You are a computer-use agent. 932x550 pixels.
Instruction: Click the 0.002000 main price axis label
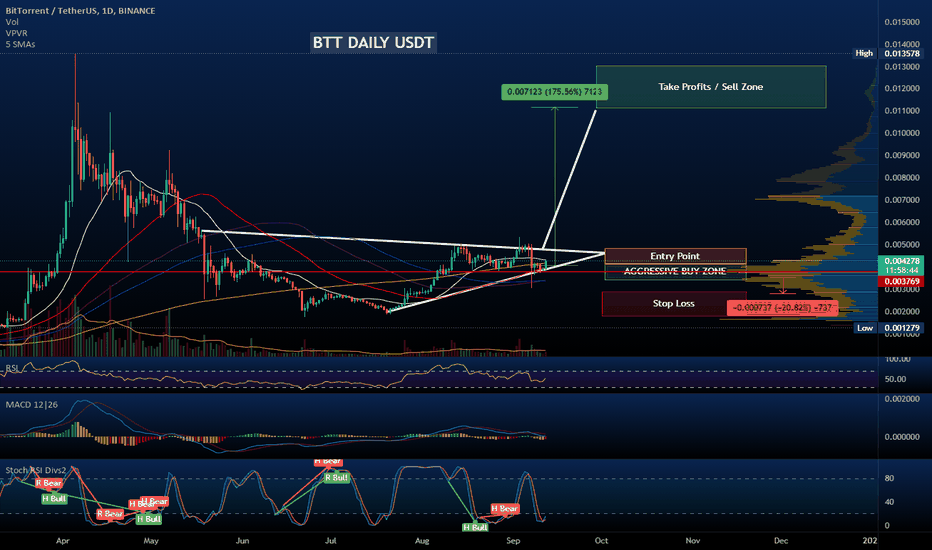902,312
